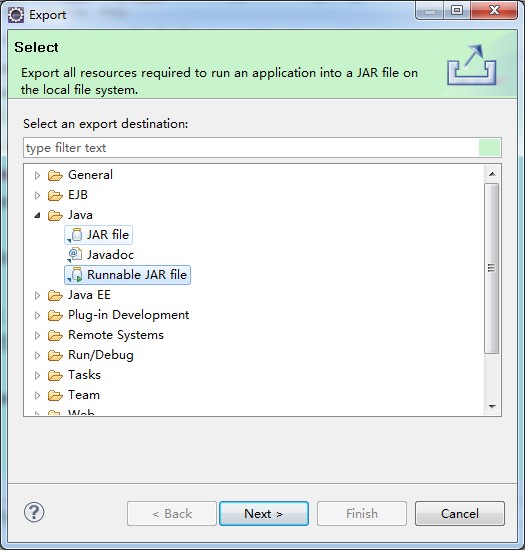
Task: Click the vertical scrollbar thumb
Action: pyautogui.click(x=492, y=268)
